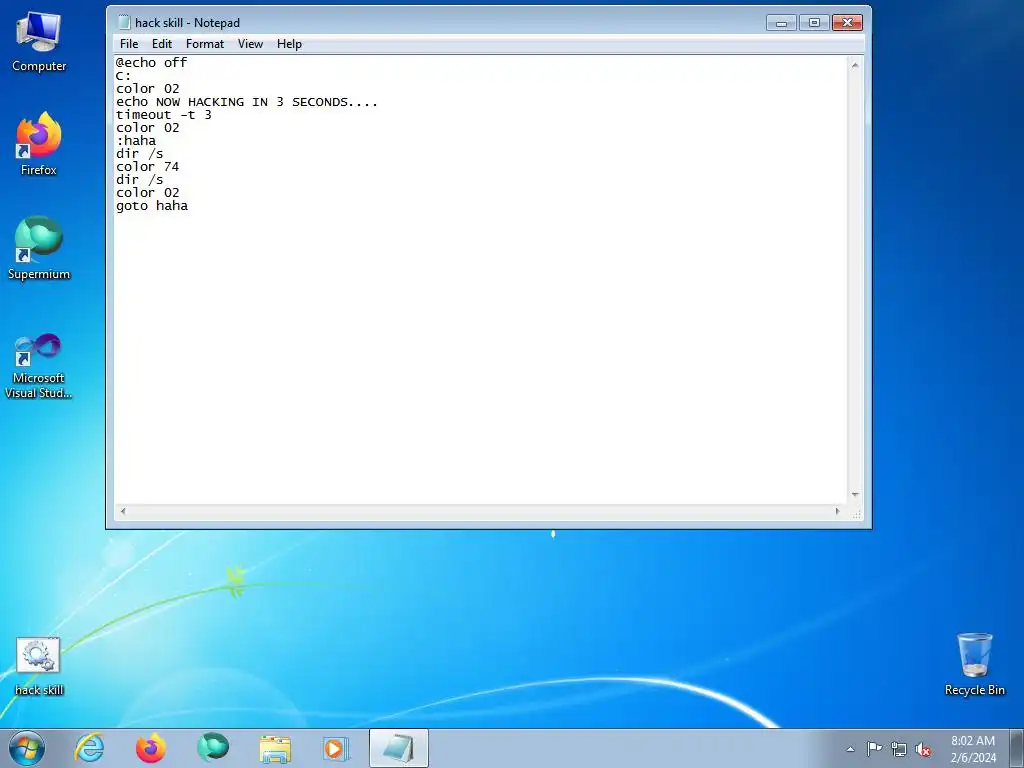Screen dimensions: 1024x768
Task: Open the network tray icon
Action: (899, 749)
